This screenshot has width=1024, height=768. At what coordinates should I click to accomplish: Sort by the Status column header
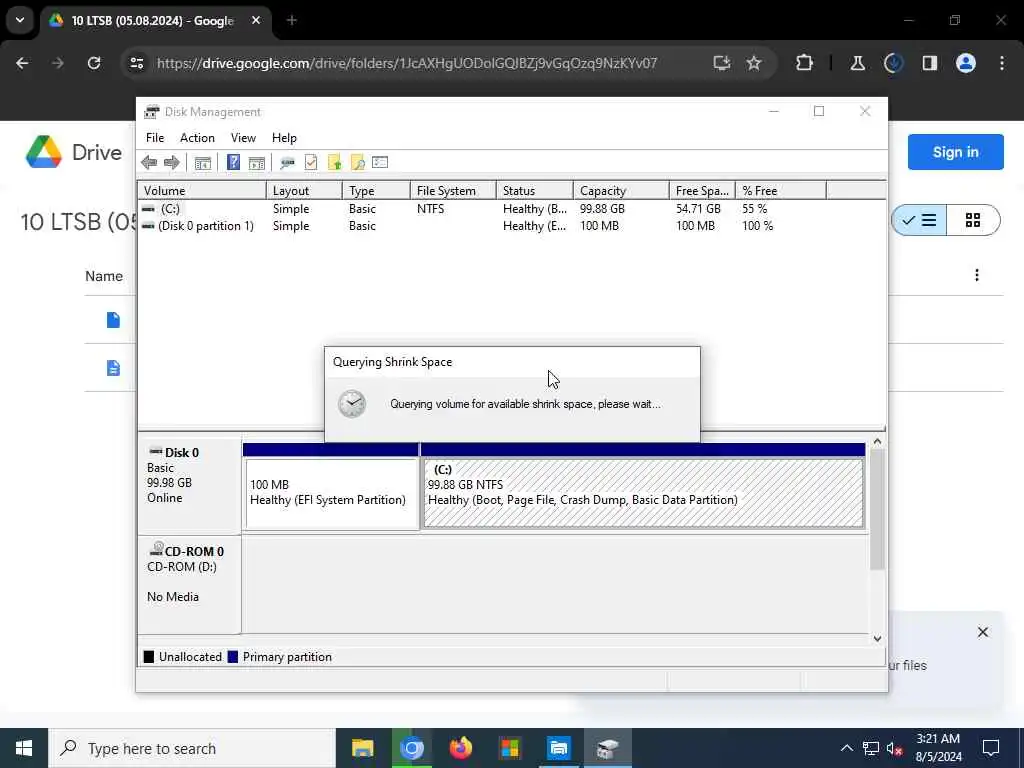[x=535, y=191]
